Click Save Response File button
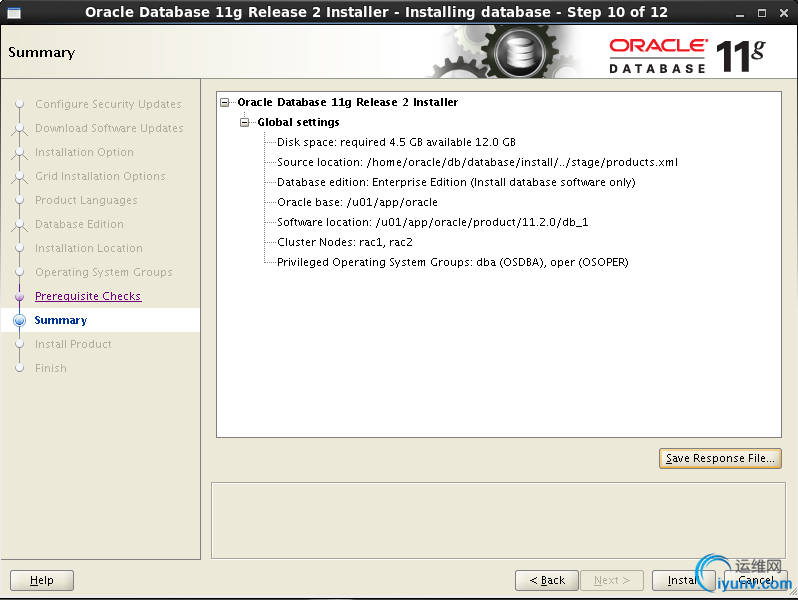The height and width of the screenshot is (600, 798). click(720, 458)
